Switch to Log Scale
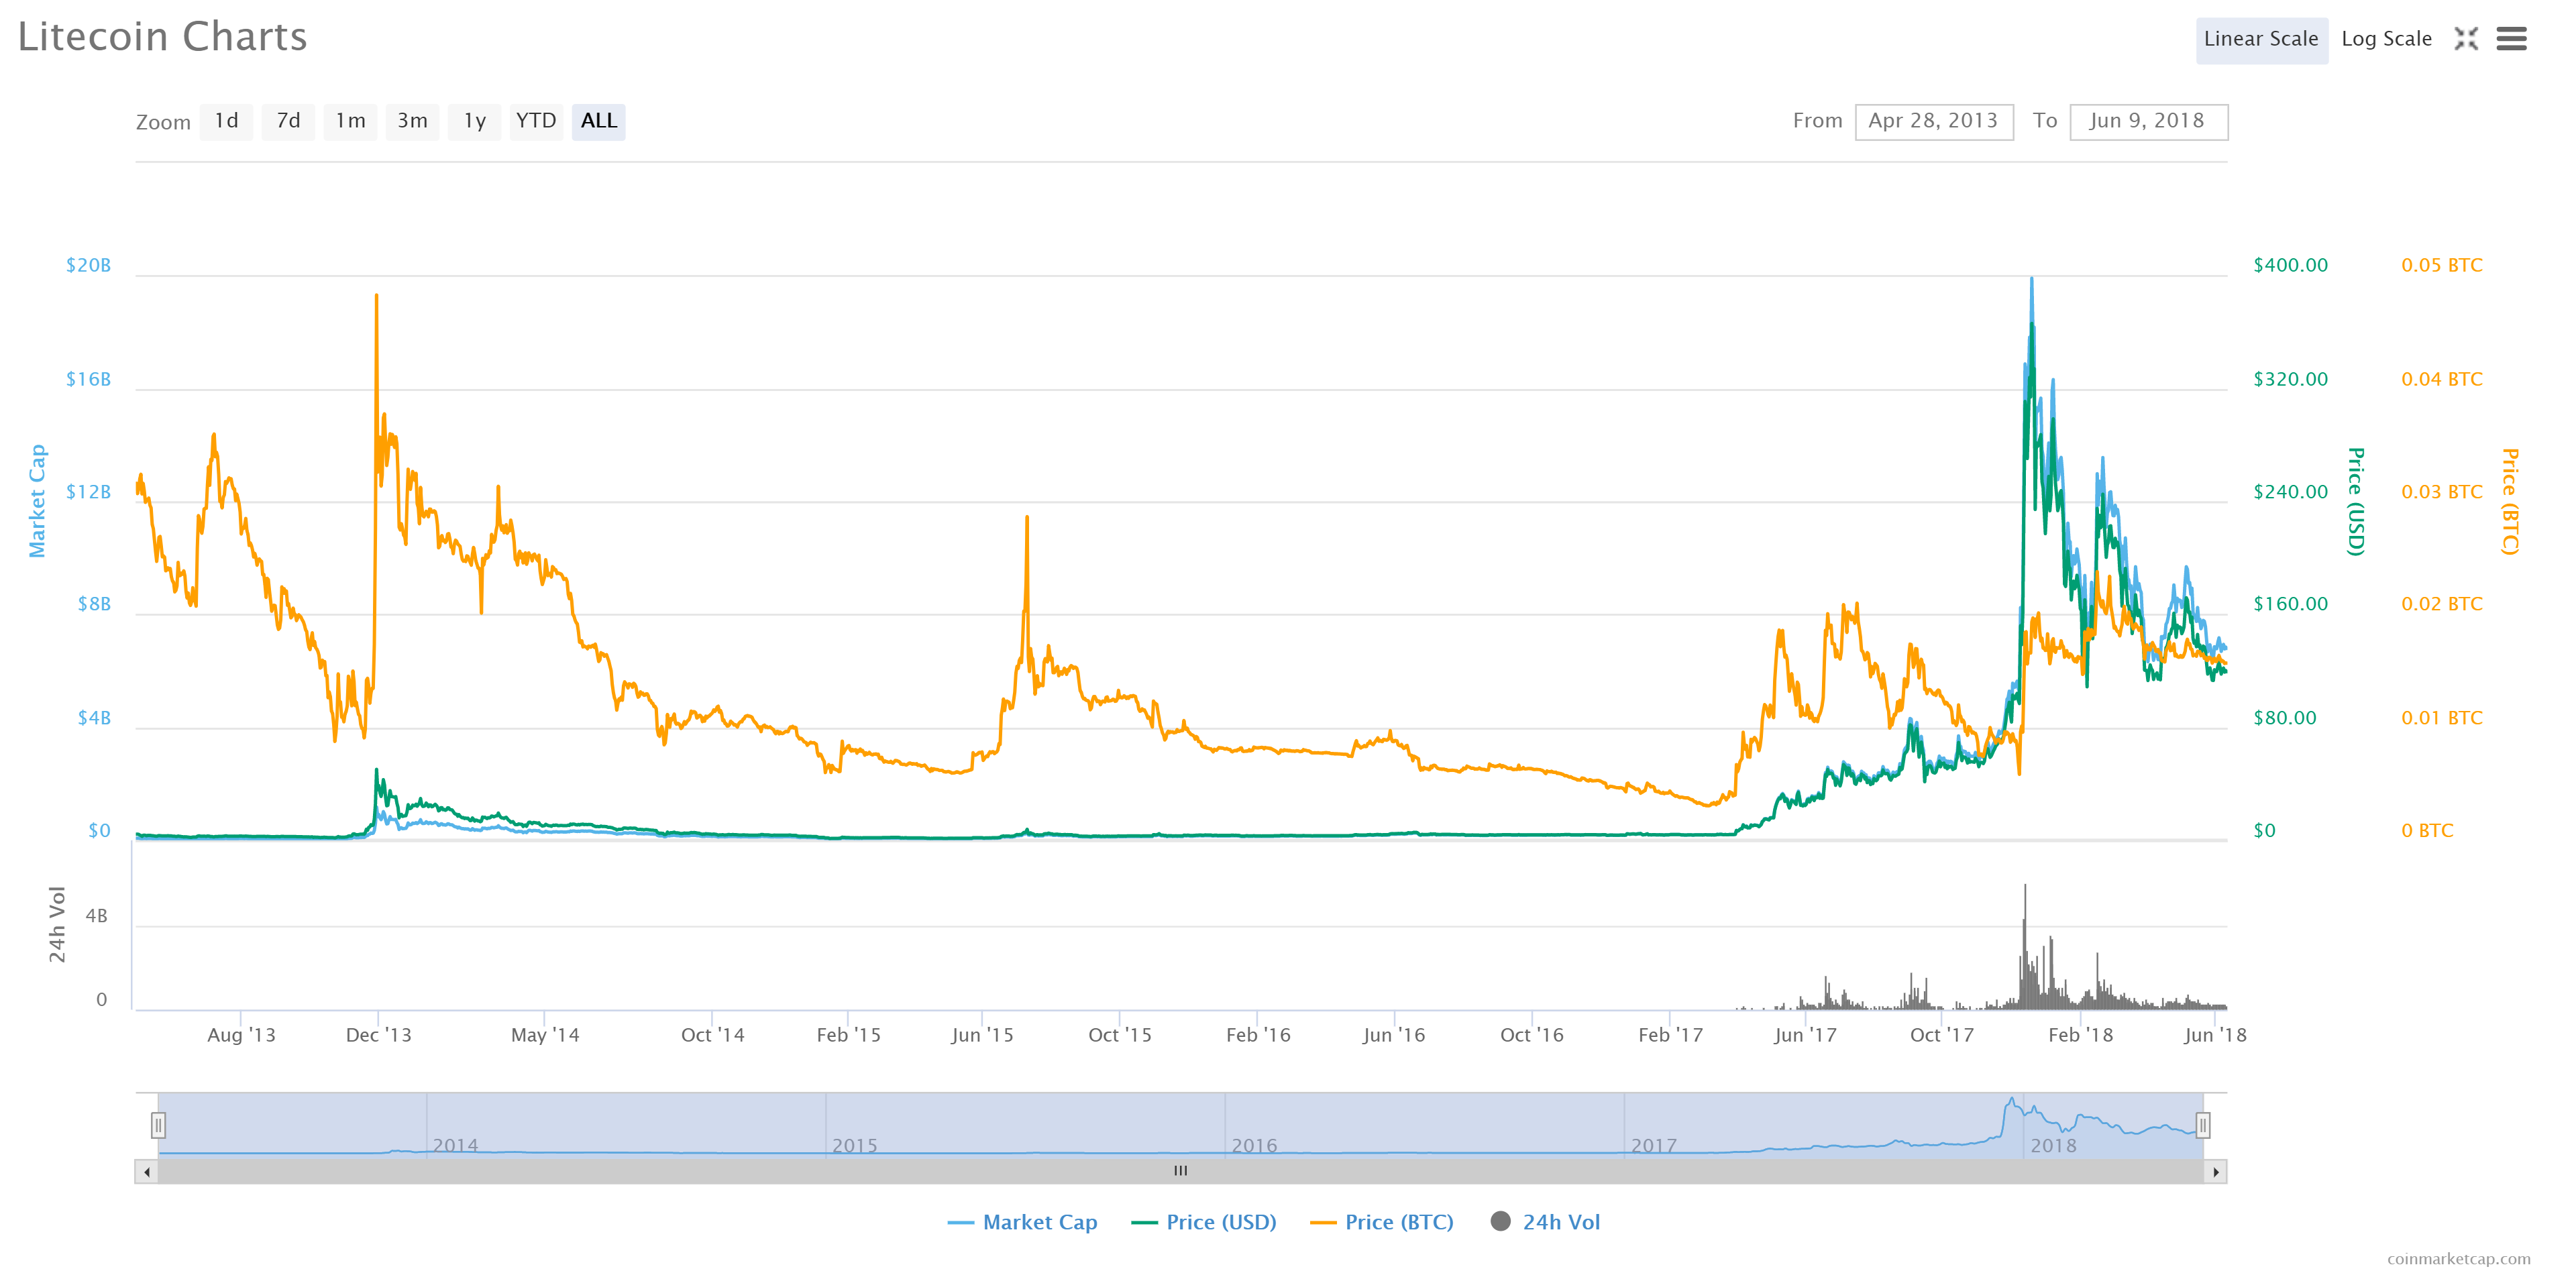Image resolution: width=2576 pixels, height=1273 pixels. coord(2386,40)
